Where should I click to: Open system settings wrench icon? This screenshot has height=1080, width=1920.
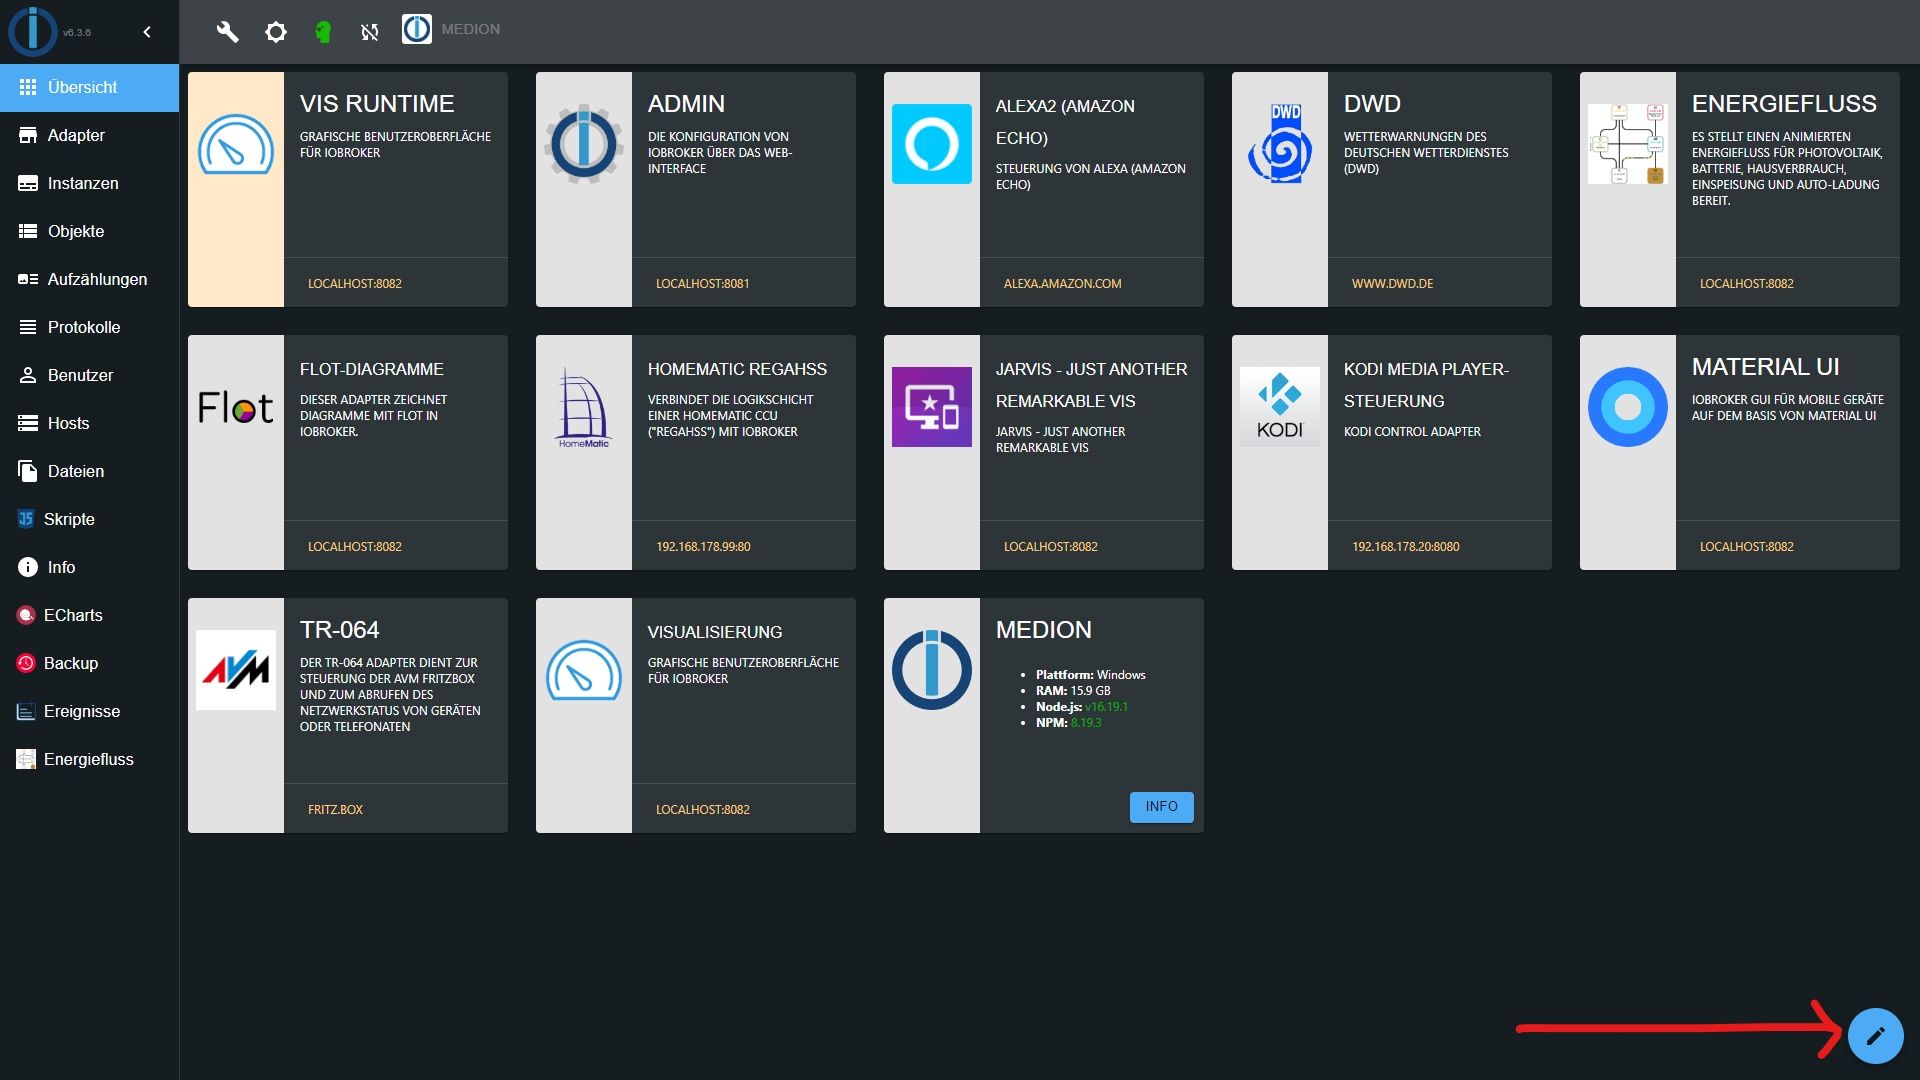tap(228, 32)
